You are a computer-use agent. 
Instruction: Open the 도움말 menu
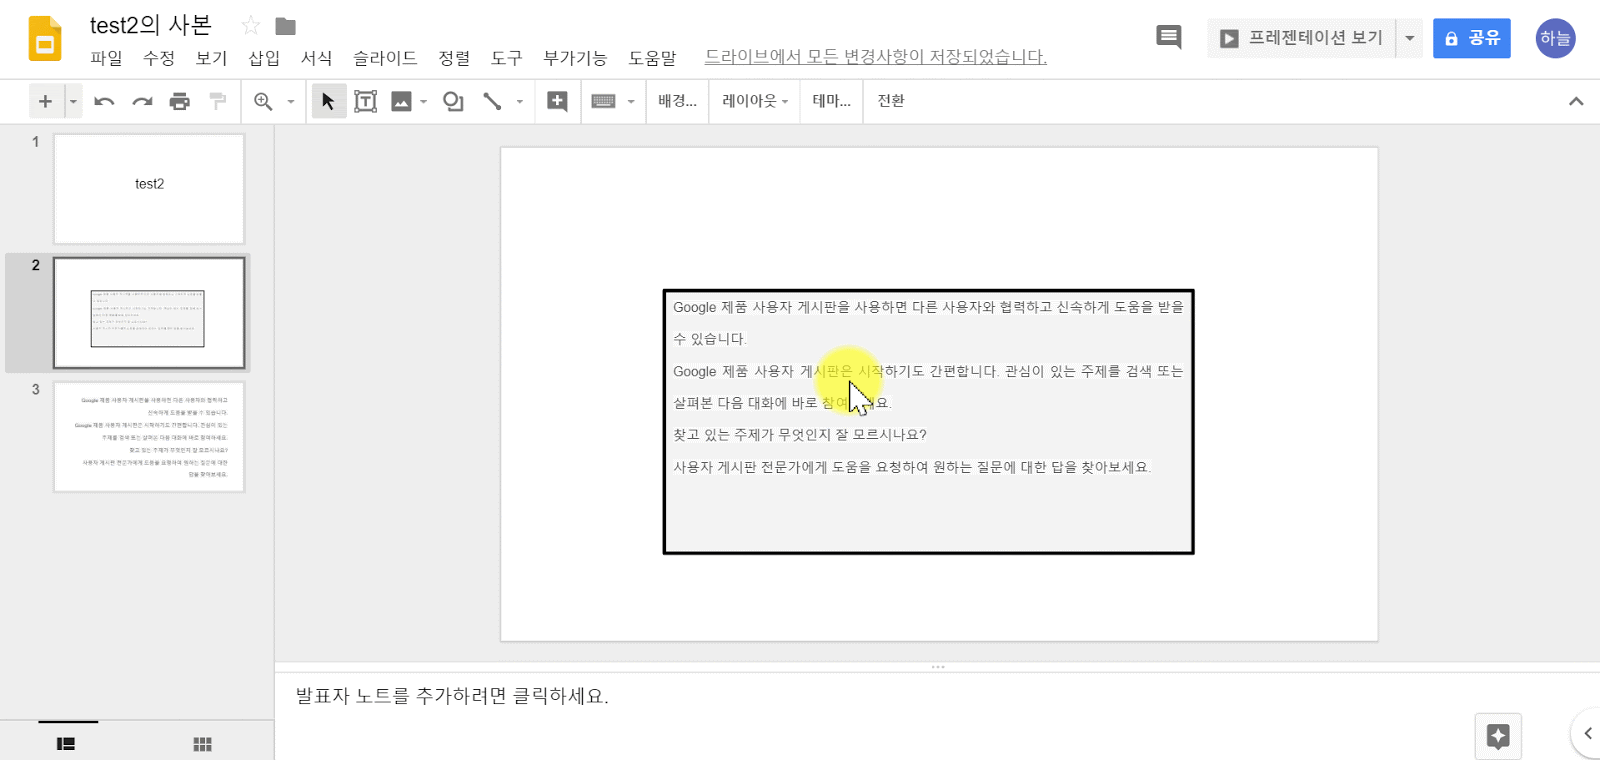pyautogui.click(x=652, y=58)
